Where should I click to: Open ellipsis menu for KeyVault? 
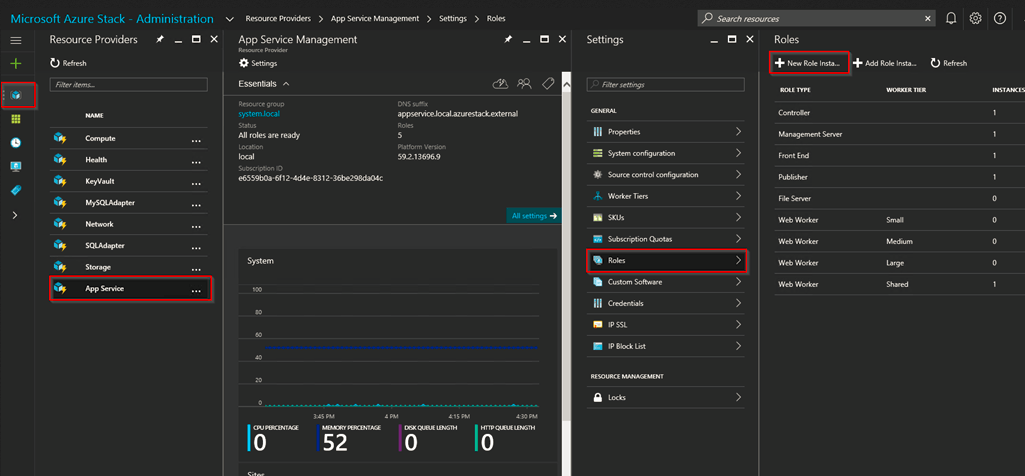pos(195,184)
